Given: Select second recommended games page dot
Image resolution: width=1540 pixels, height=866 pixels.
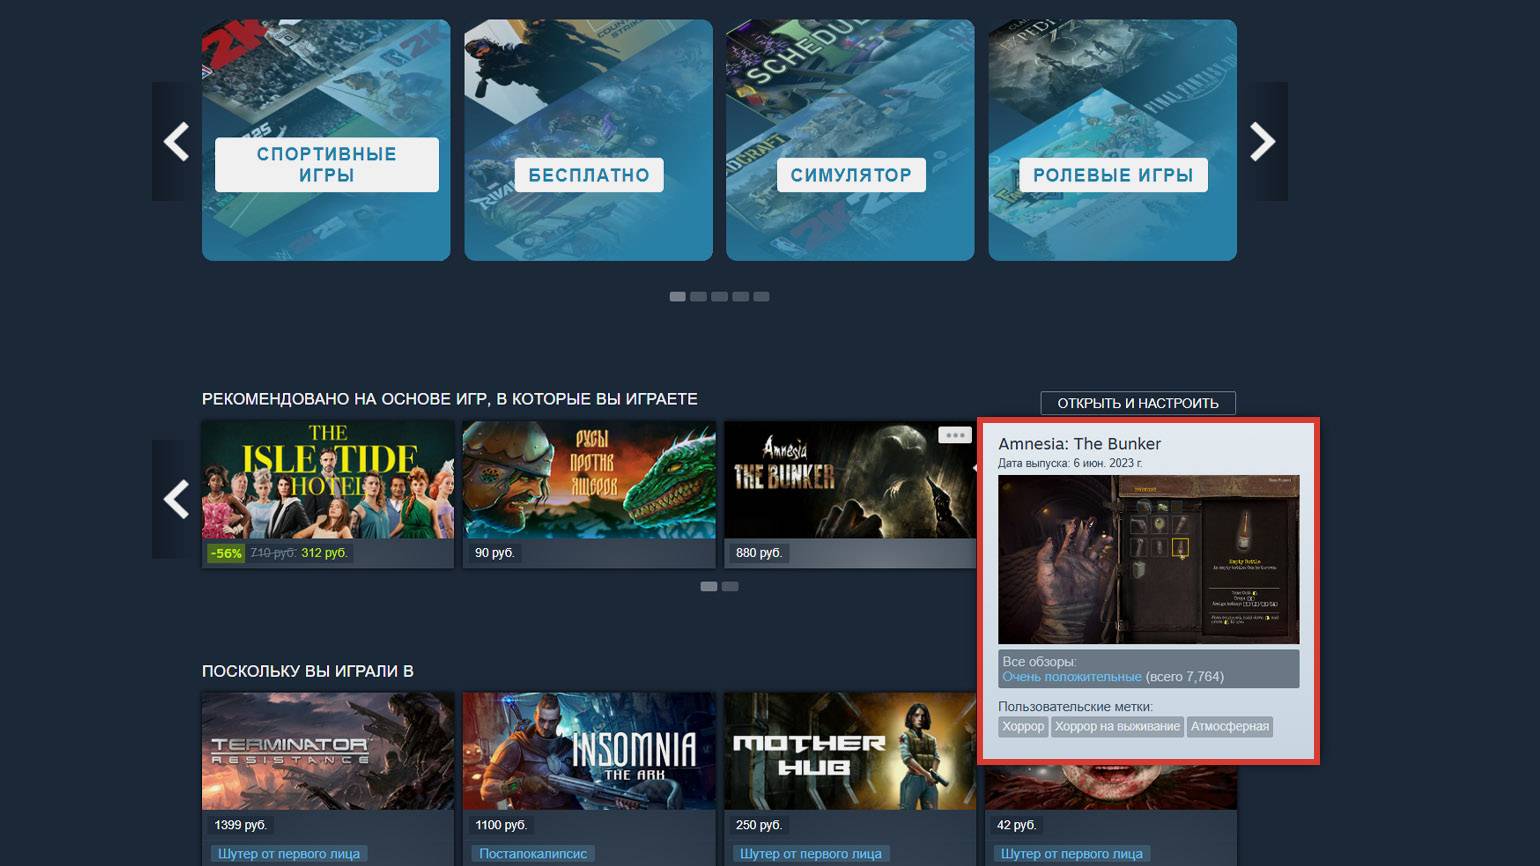Looking at the screenshot, I should [730, 587].
